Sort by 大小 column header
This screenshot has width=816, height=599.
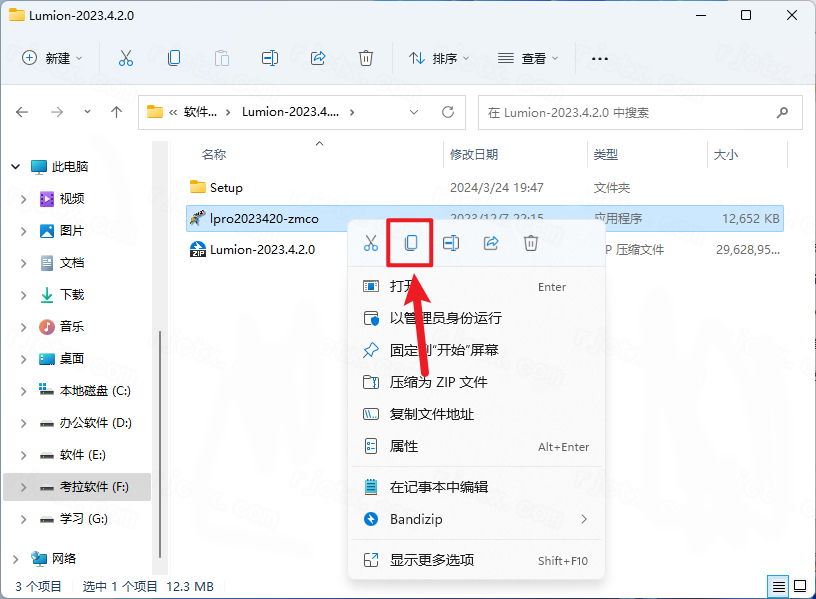pos(725,154)
